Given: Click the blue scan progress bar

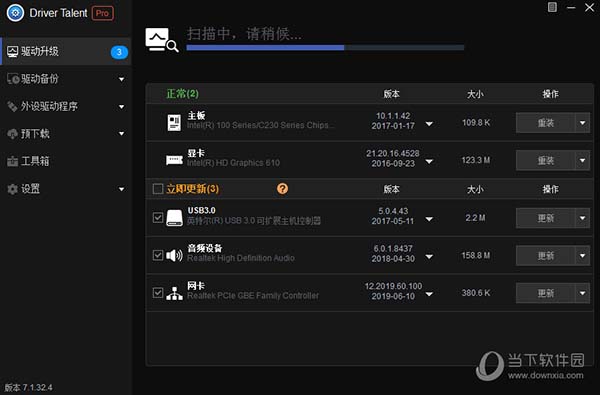Looking at the screenshot, I should pyautogui.click(x=325, y=47).
